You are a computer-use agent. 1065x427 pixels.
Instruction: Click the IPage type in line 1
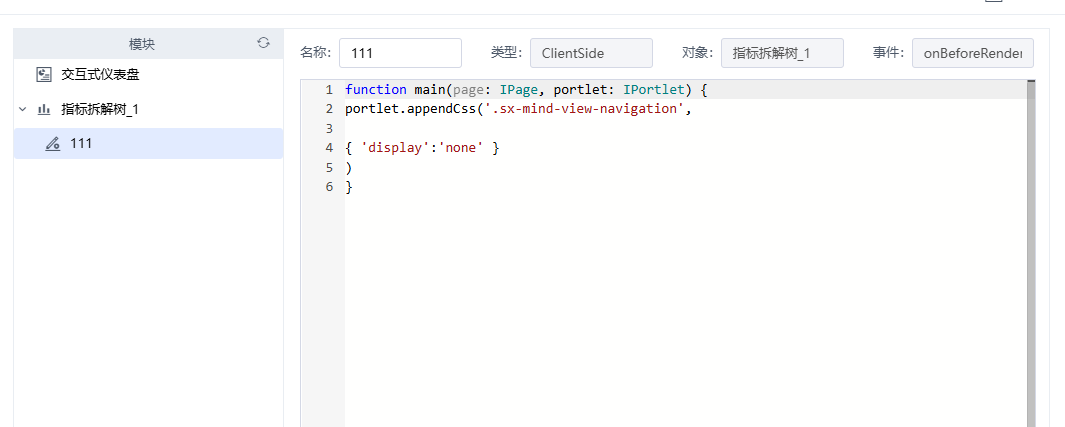519,90
